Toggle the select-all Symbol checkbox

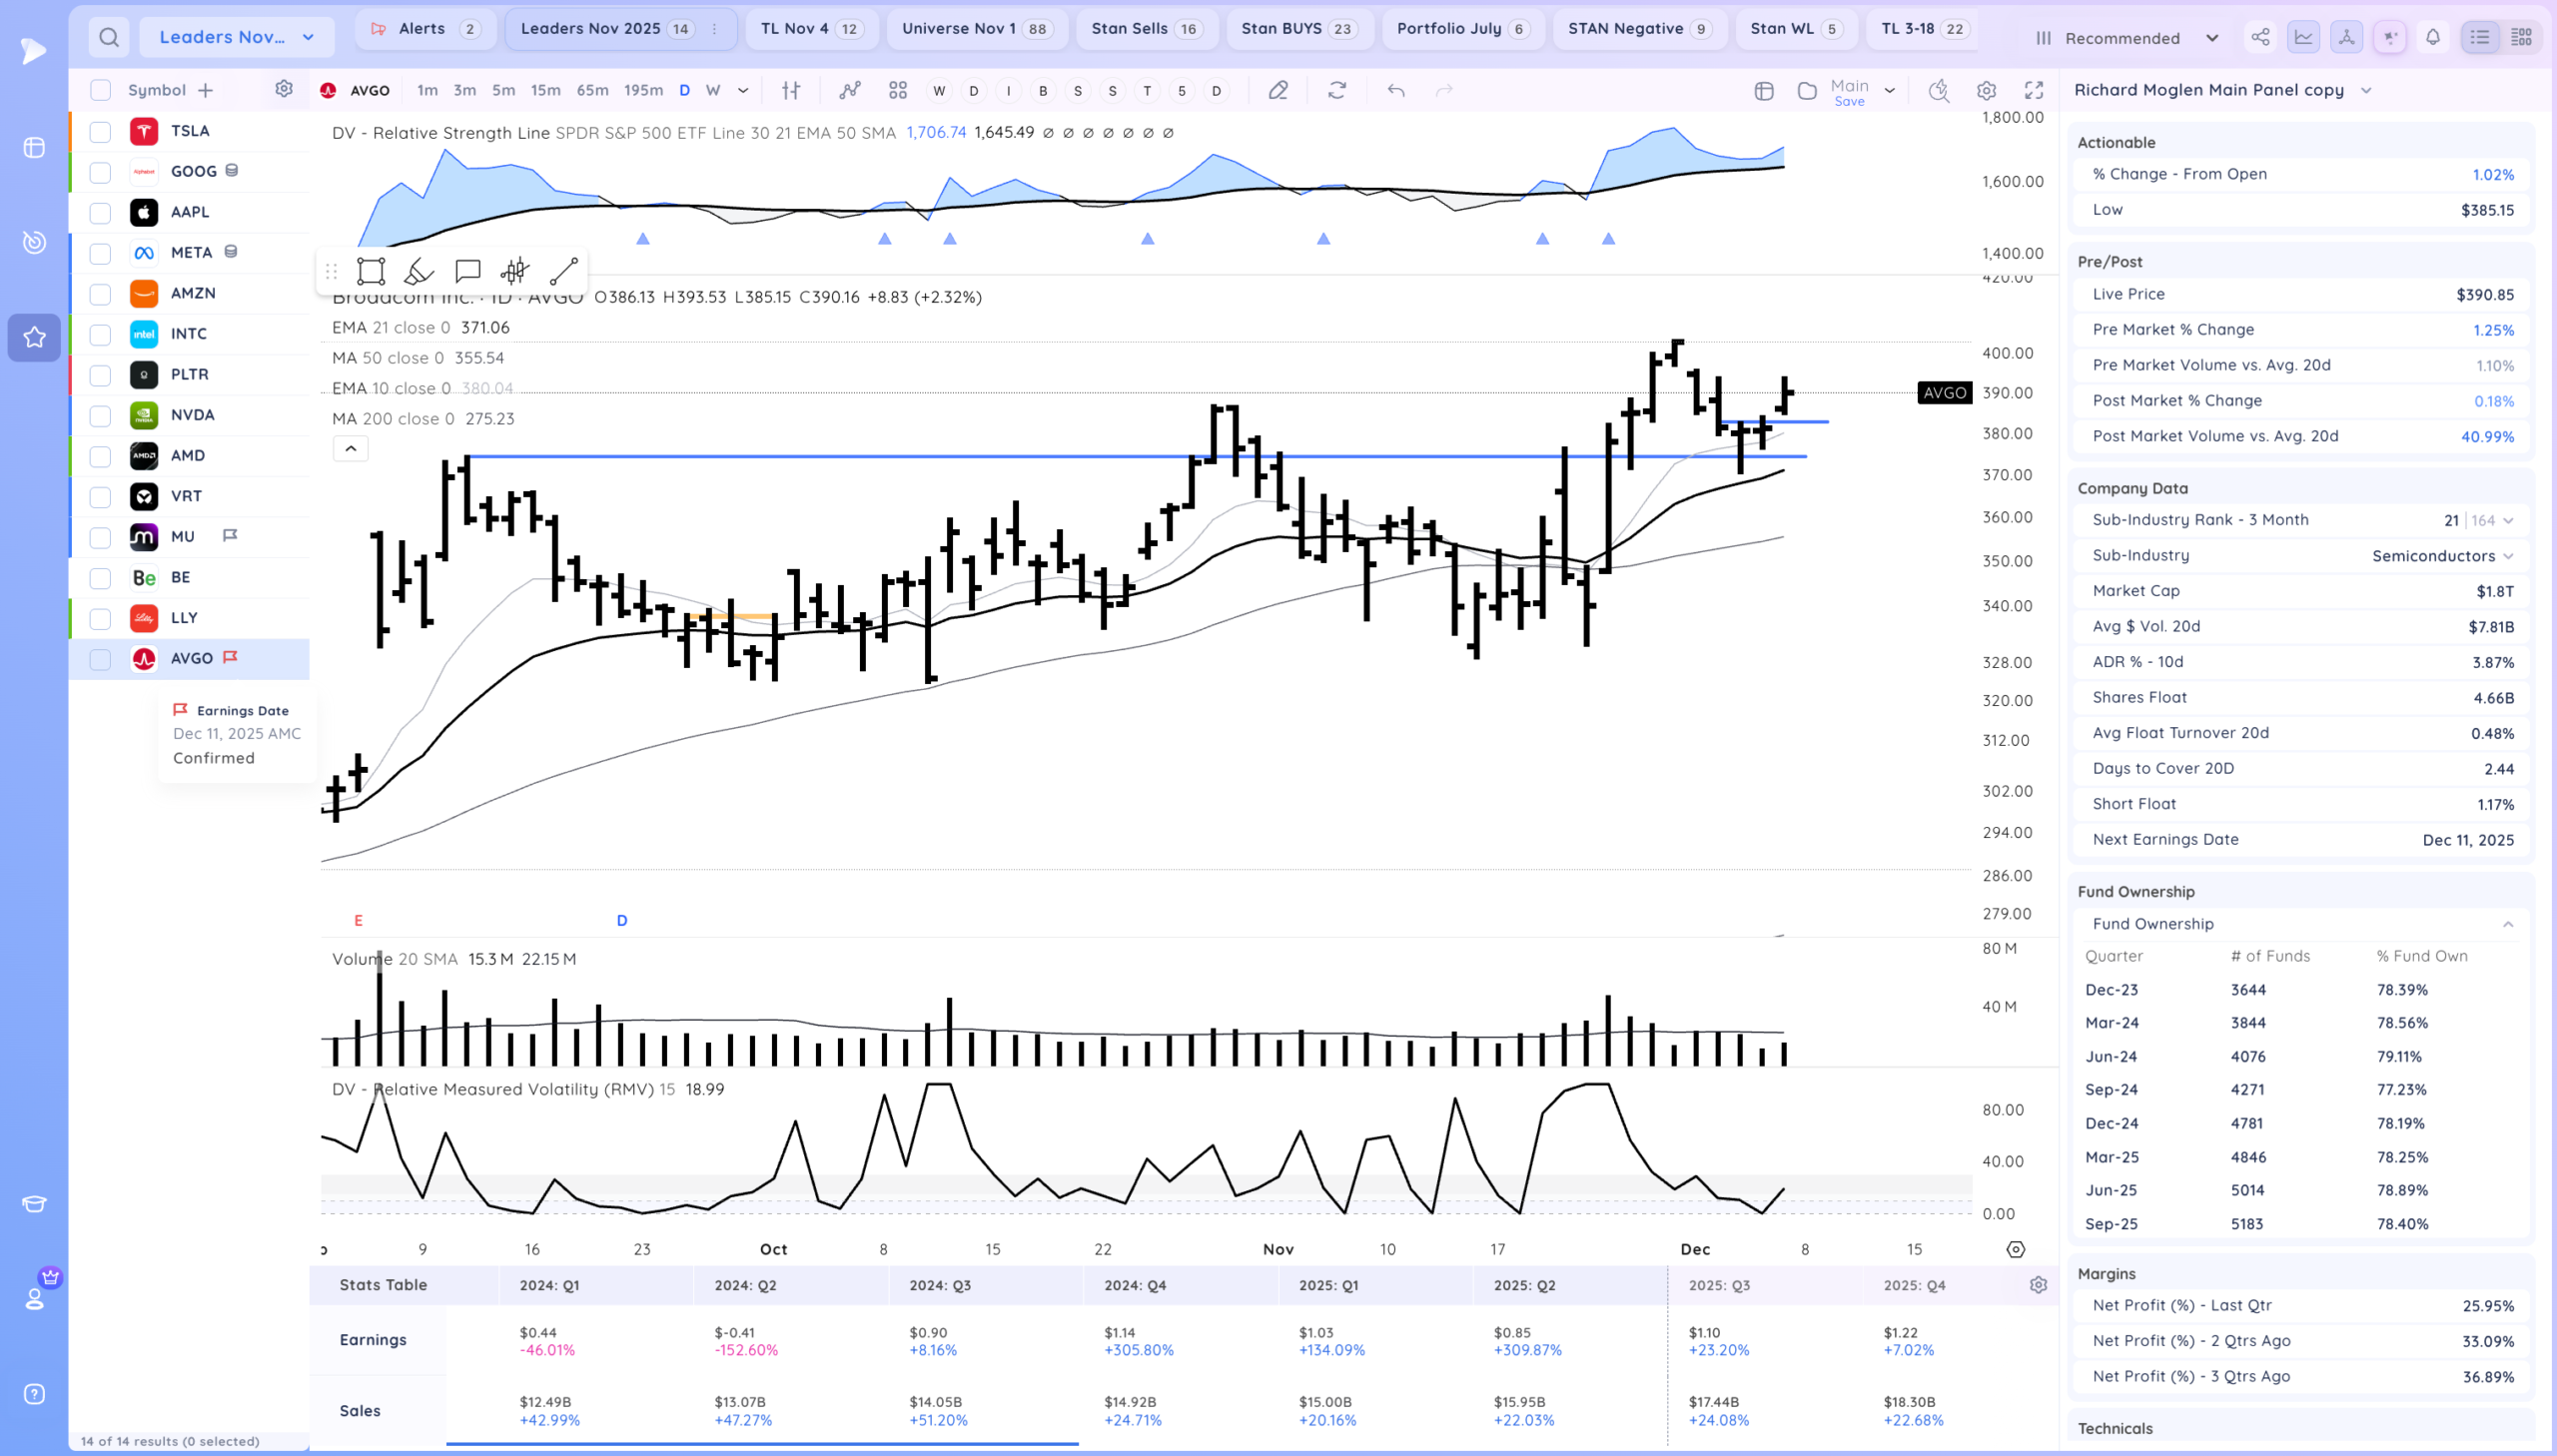[100, 90]
